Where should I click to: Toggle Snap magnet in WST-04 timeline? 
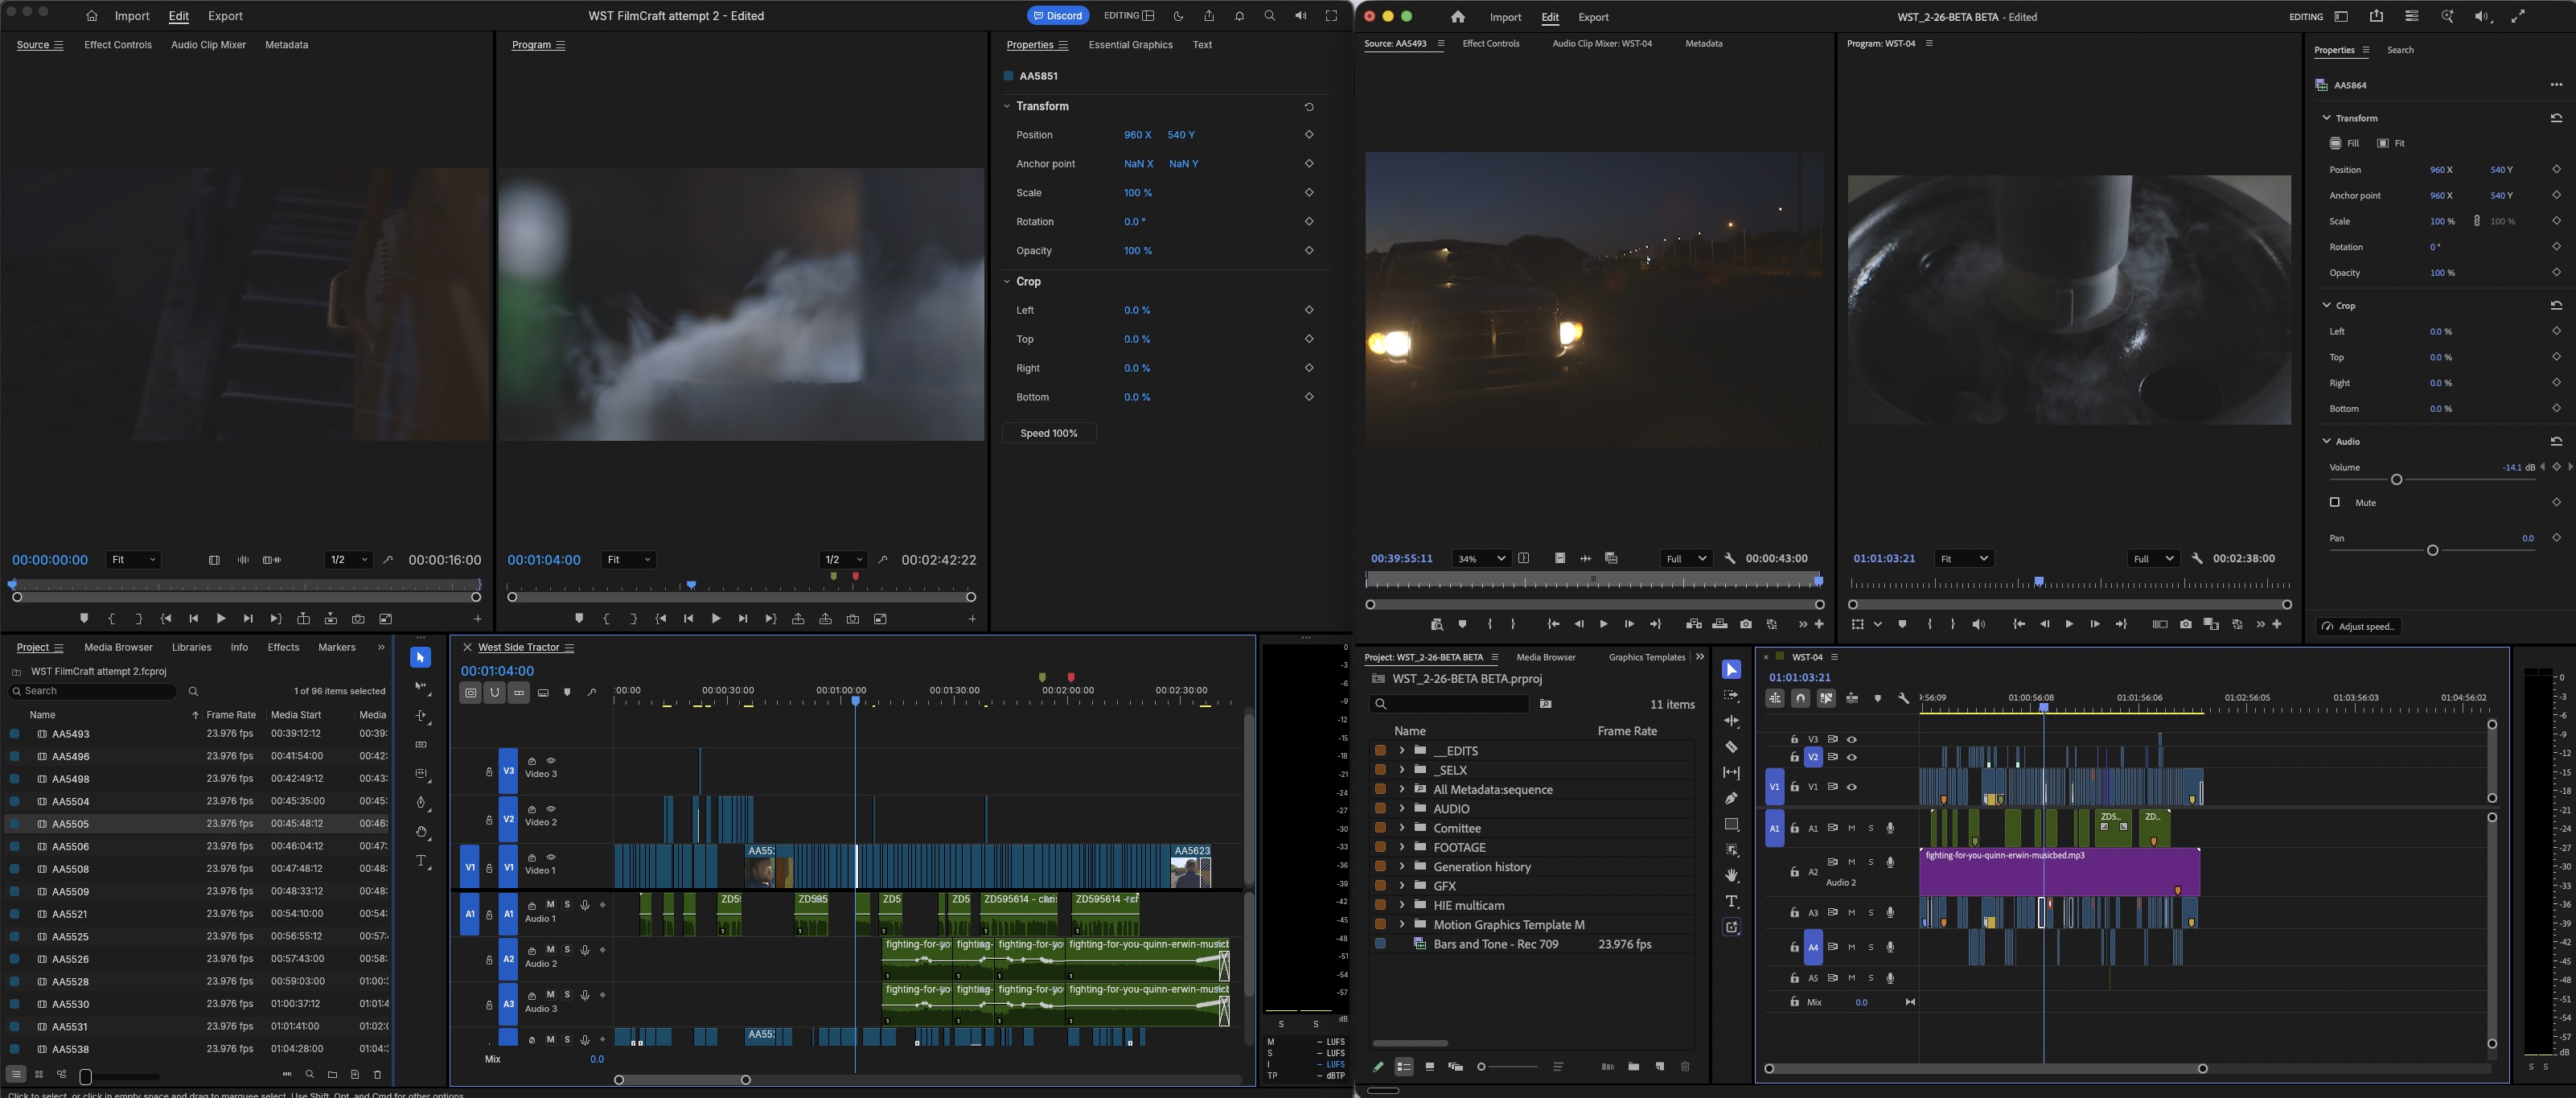tap(1800, 699)
